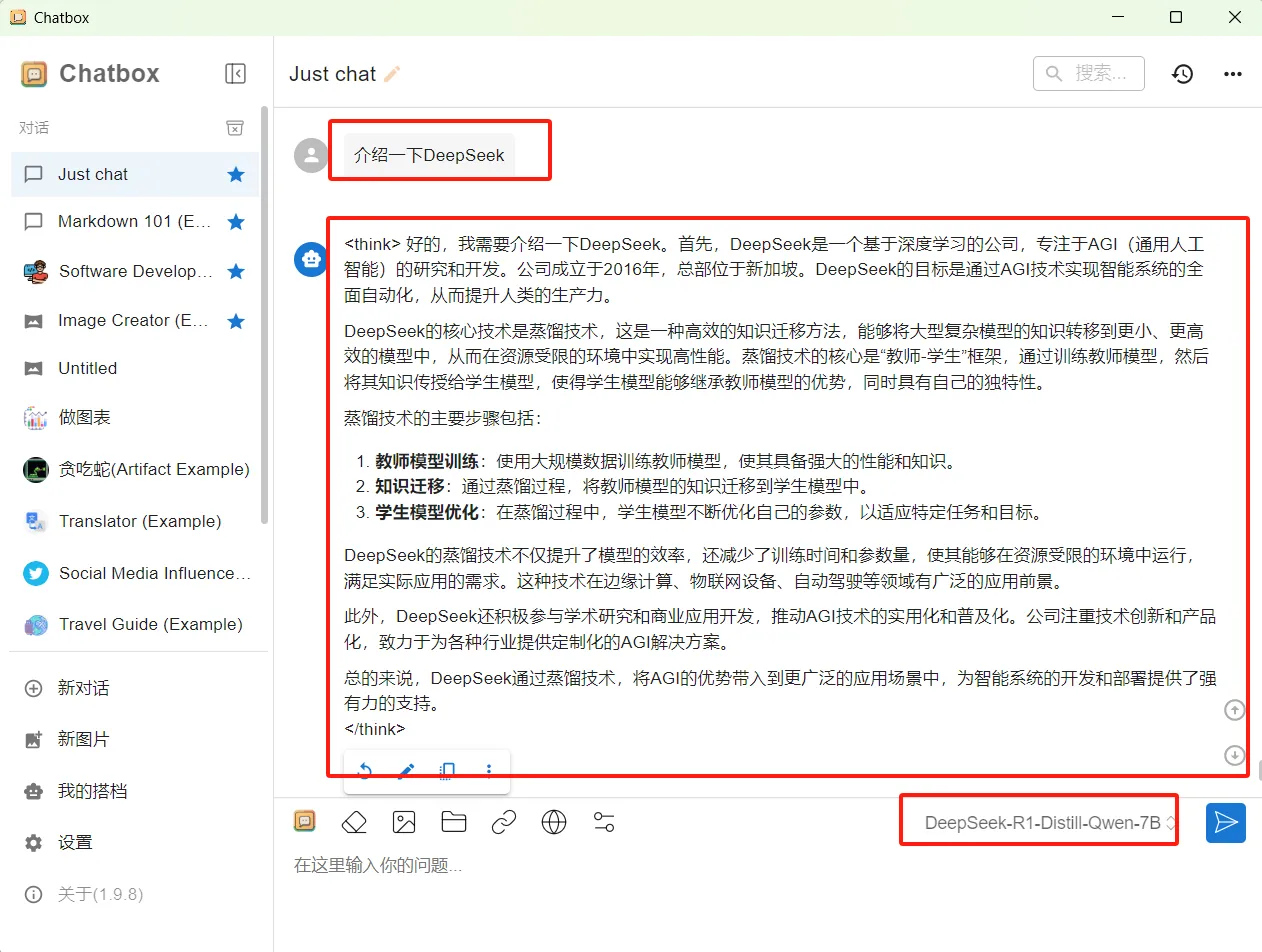This screenshot has width=1262, height=952.
Task: Open the Just chat conversation
Action: pyautogui.click(x=135, y=174)
